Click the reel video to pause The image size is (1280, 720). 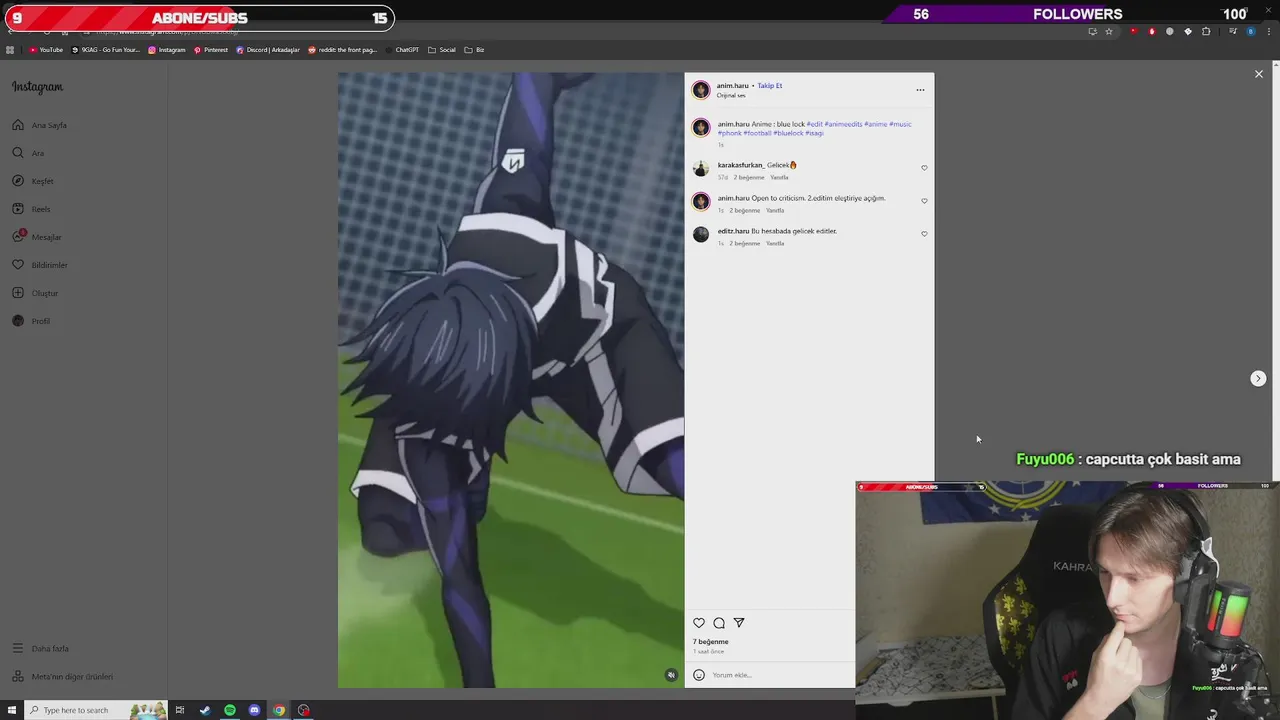tap(511, 380)
